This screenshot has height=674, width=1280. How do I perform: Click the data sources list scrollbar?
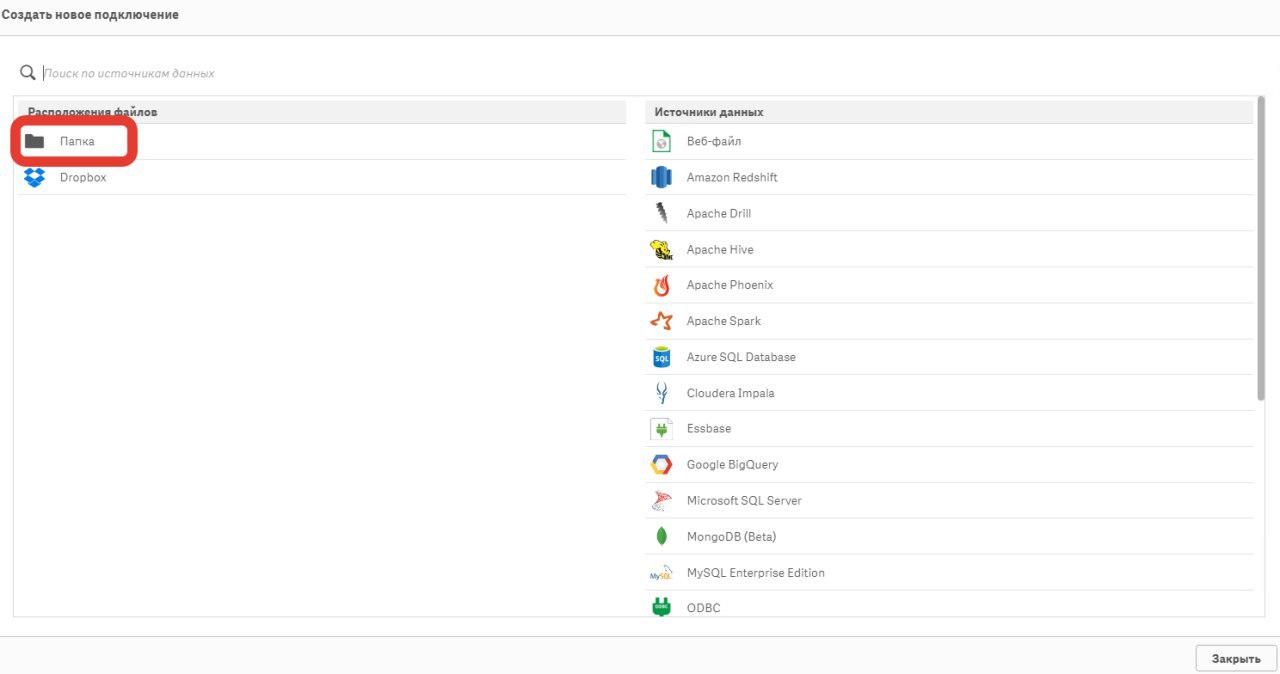click(1260, 250)
